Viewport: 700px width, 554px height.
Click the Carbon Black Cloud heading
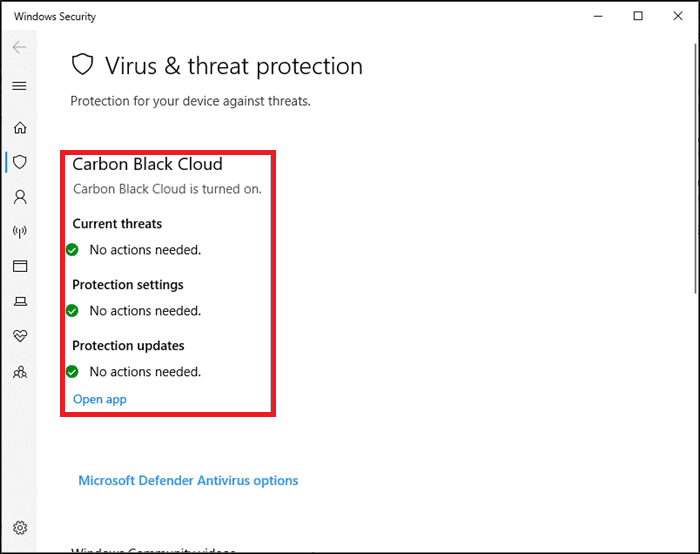point(147,164)
